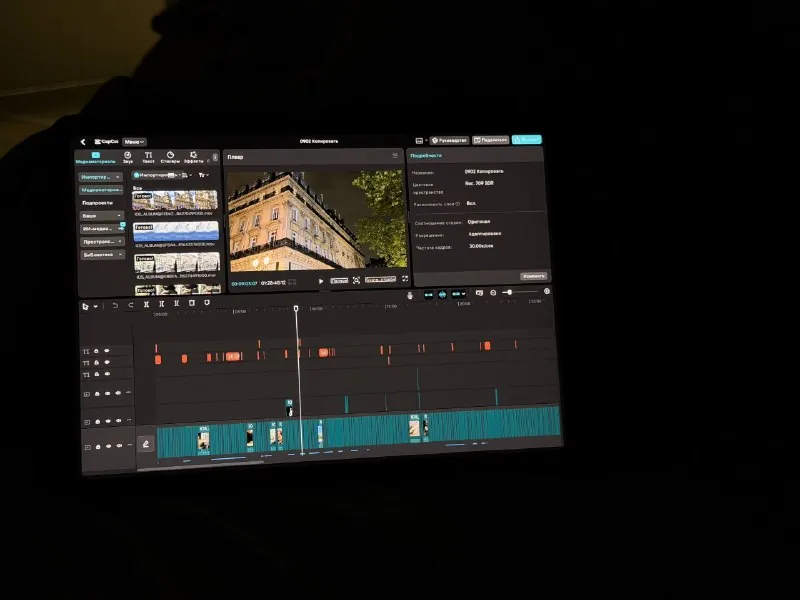This screenshot has height=600, width=800.
Task: Select the first media clip thumbnail
Action: coord(174,201)
